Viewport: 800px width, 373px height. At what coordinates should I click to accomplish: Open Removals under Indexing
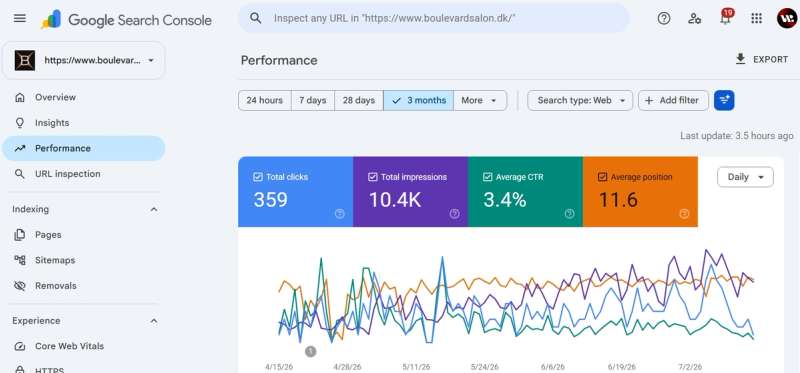click(84, 286)
